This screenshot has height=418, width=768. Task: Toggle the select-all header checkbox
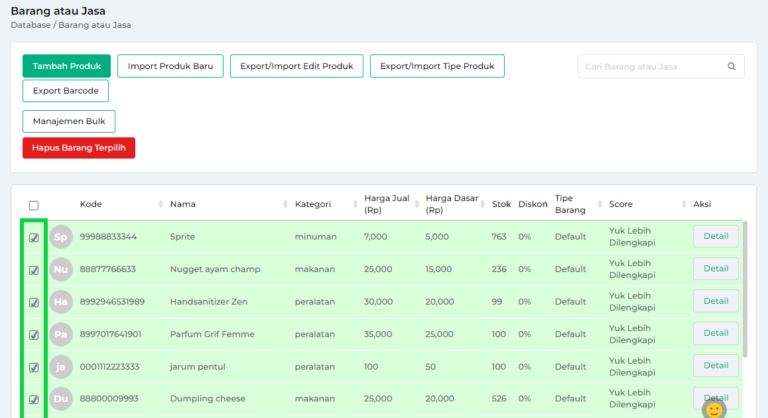pyautogui.click(x=34, y=205)
